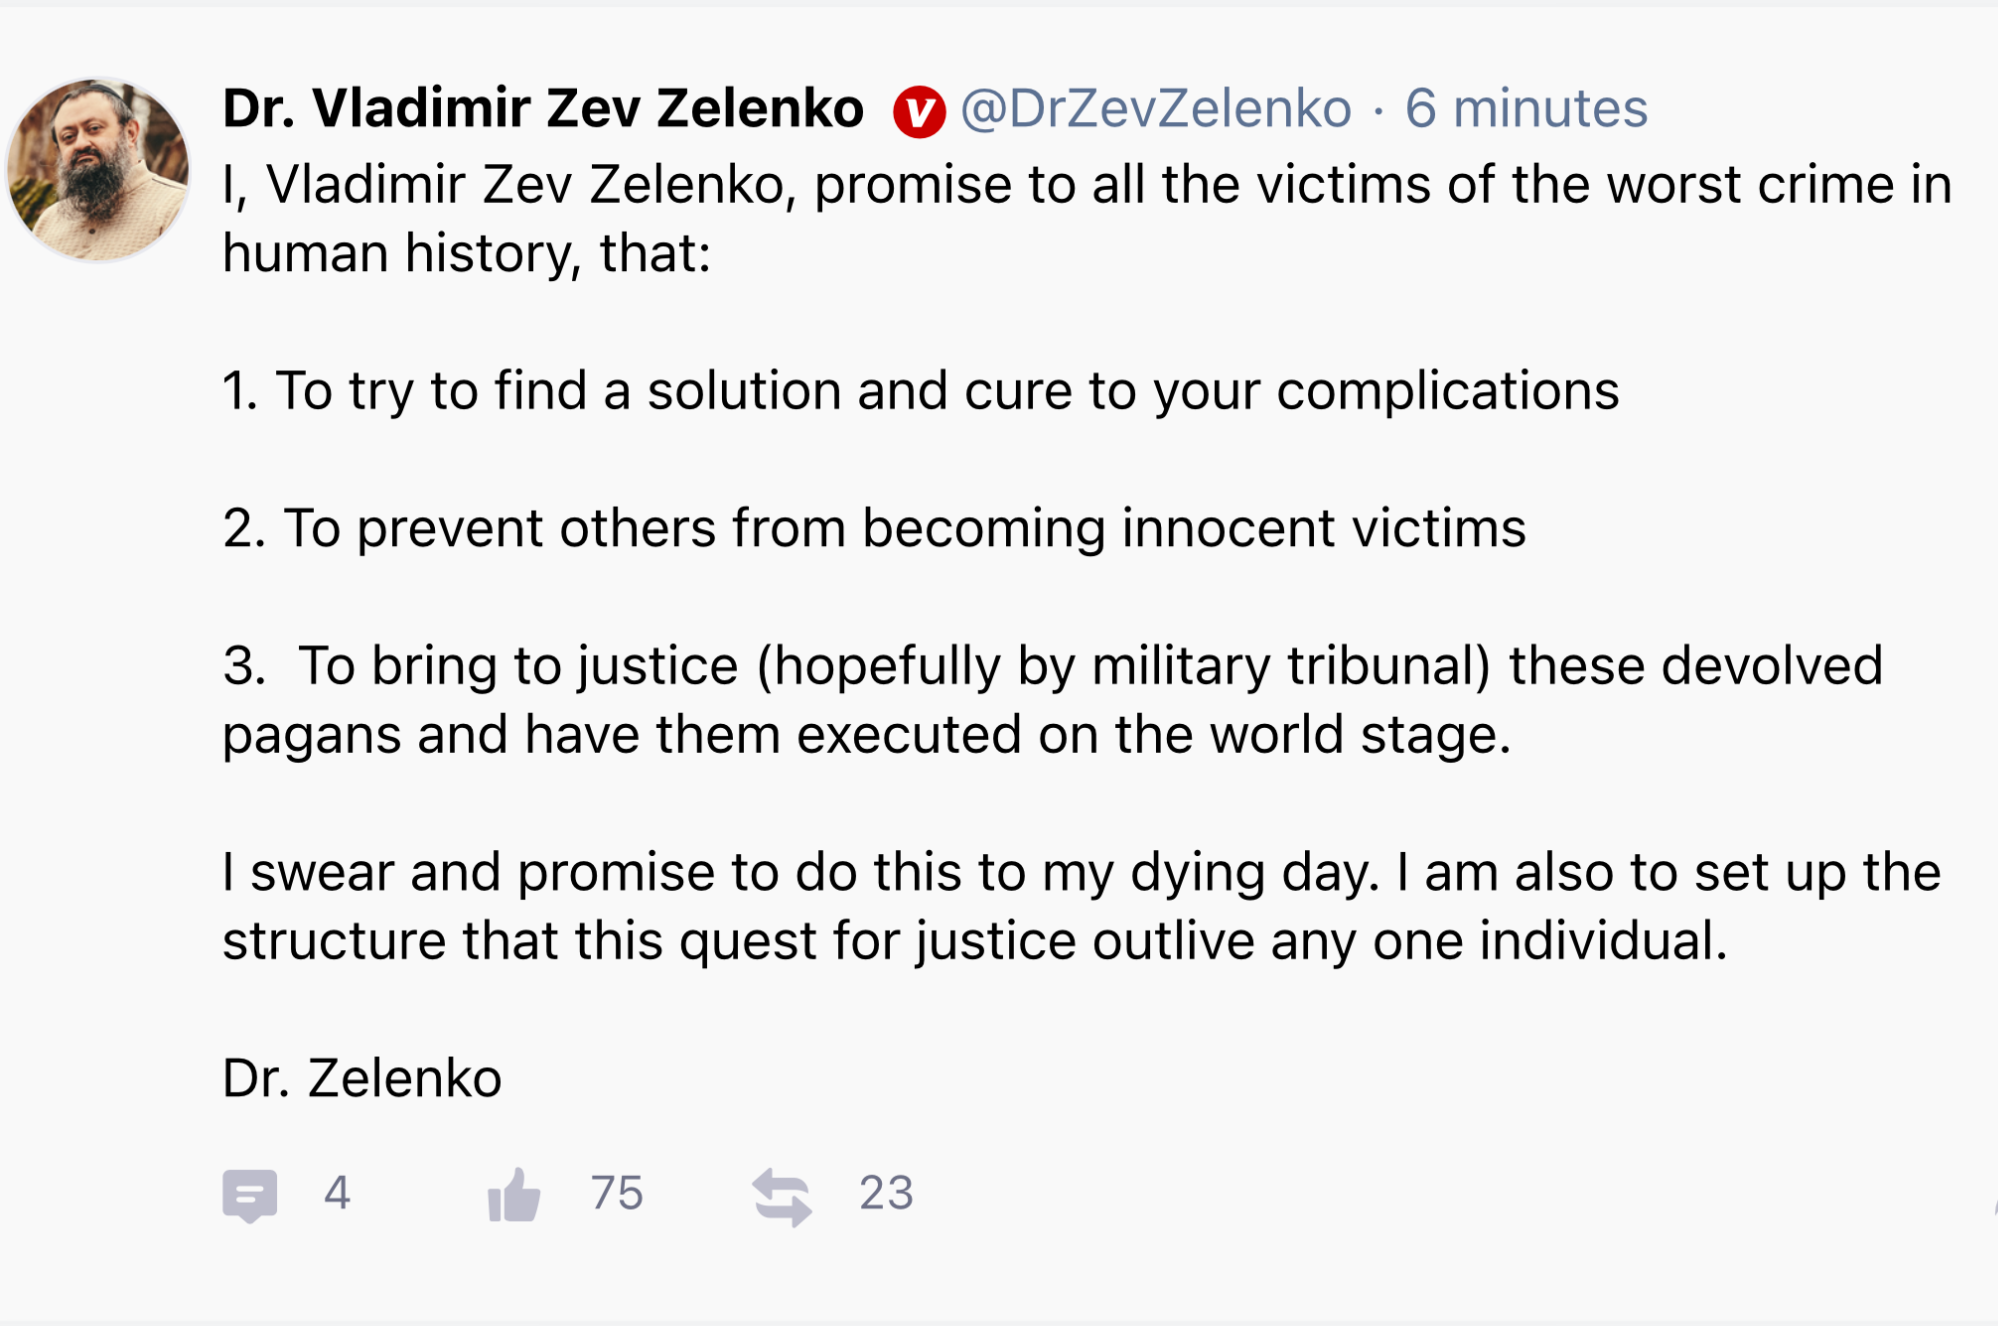
Task: Click point 1 about finding a cure
Action: [920, 390]
